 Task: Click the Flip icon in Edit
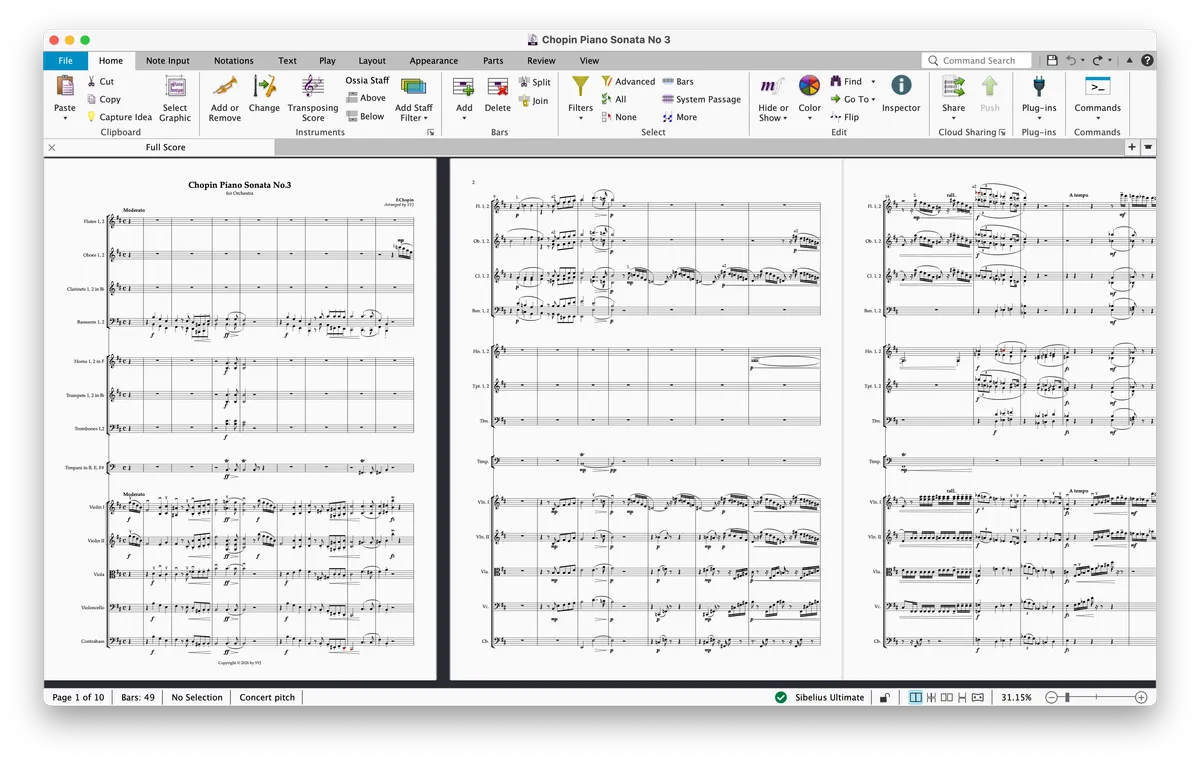(x=836, y=117)
